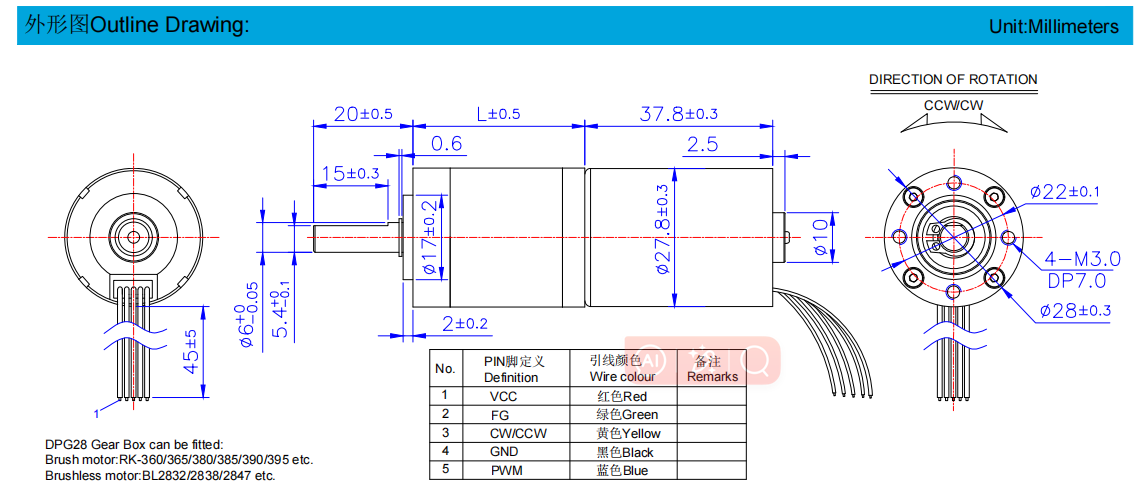Click the AI chat bubble icon in overlay

coord(651,358)
